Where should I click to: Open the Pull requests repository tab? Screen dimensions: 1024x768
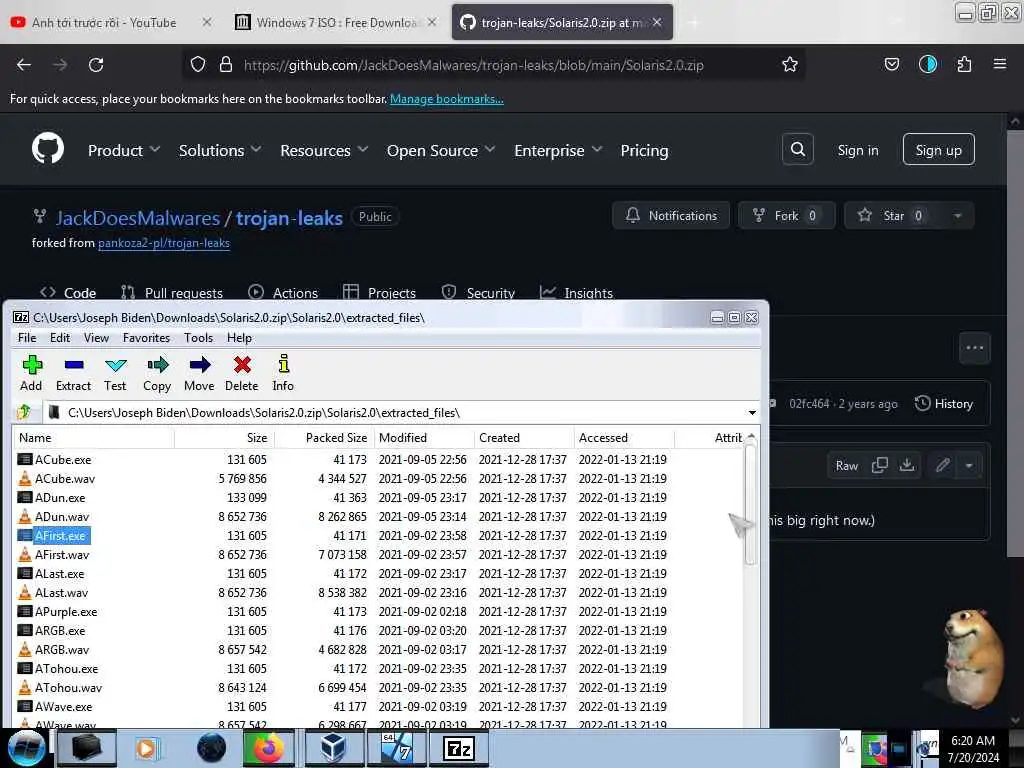(x=172, y=293)
